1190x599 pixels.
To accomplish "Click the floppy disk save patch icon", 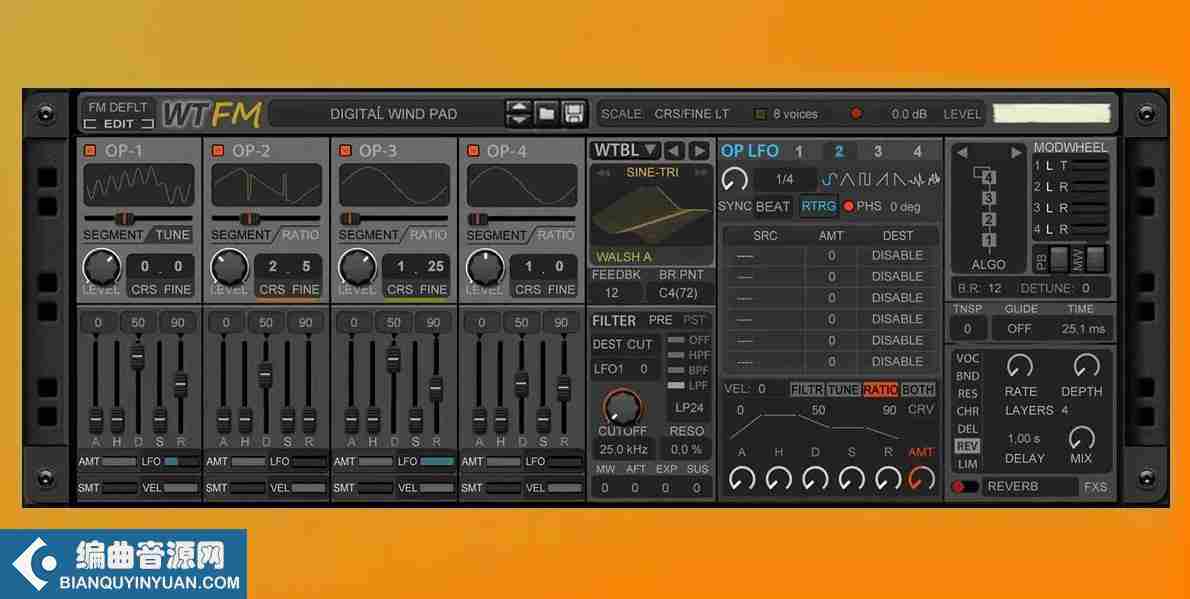I will (x=575, y=114).
